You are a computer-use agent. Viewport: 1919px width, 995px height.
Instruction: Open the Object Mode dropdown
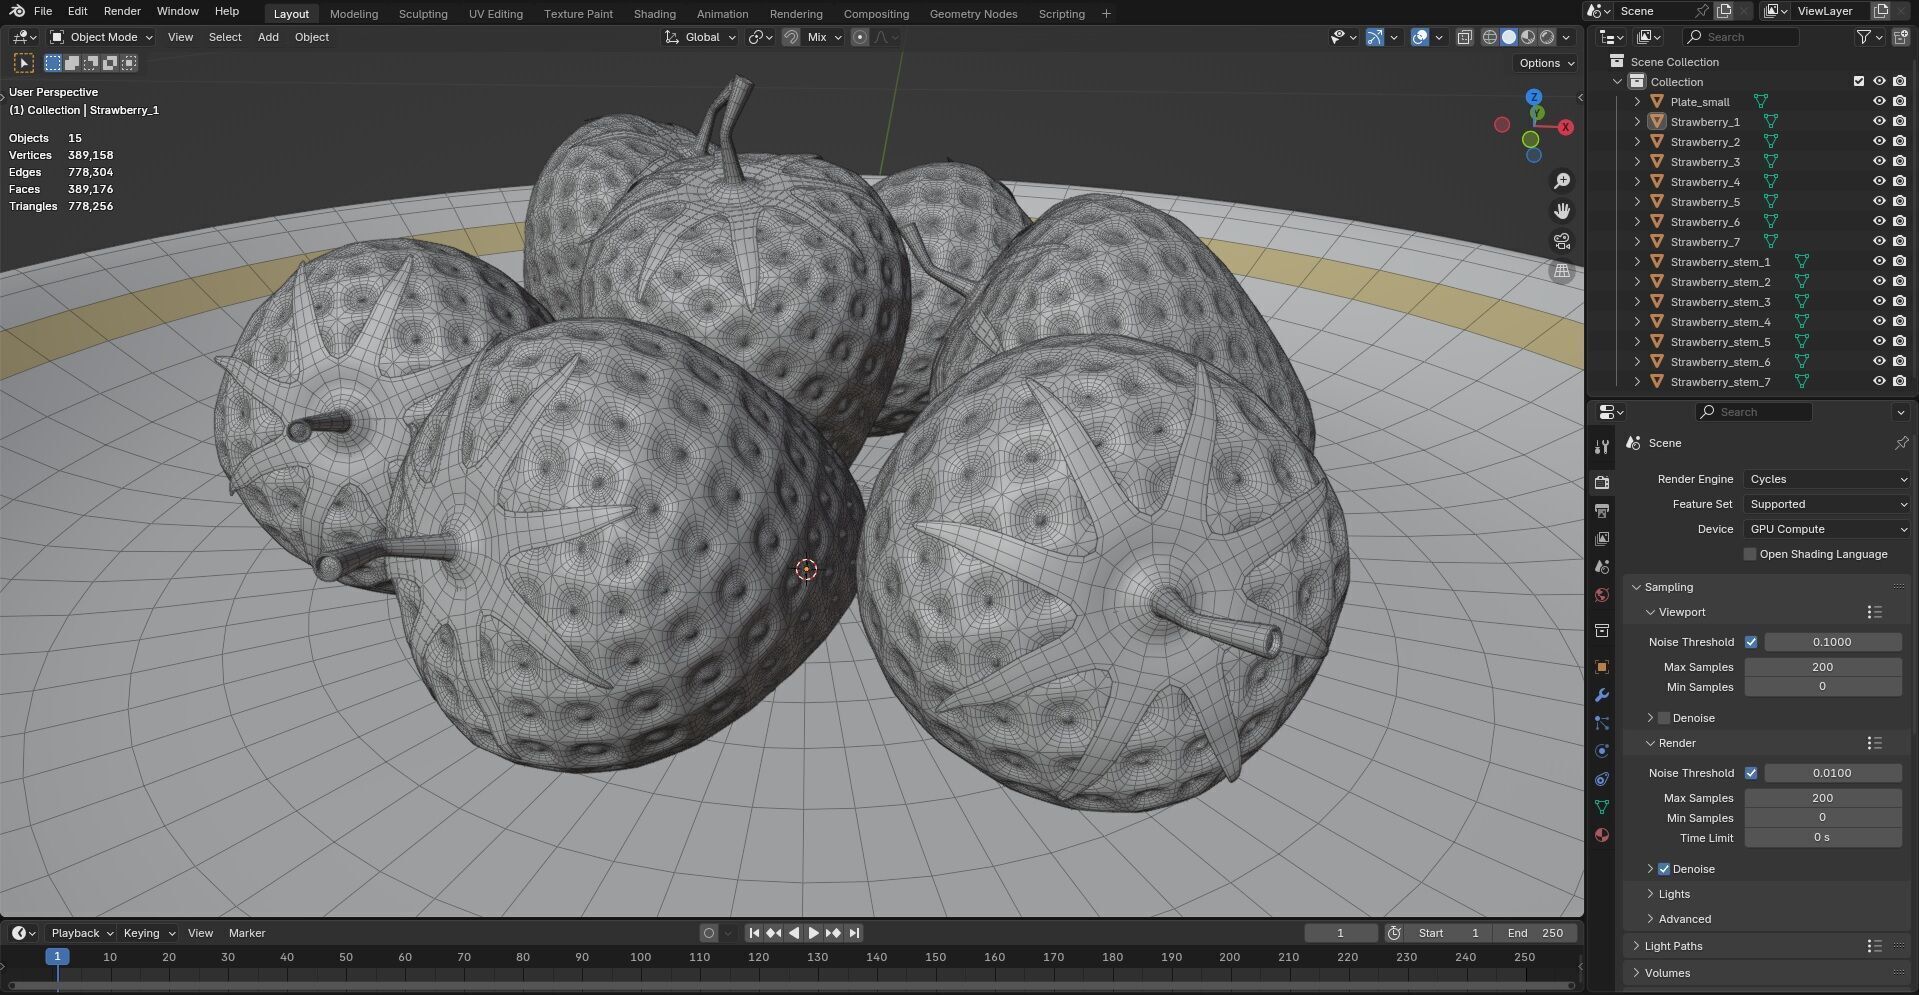tap(102, 37)
